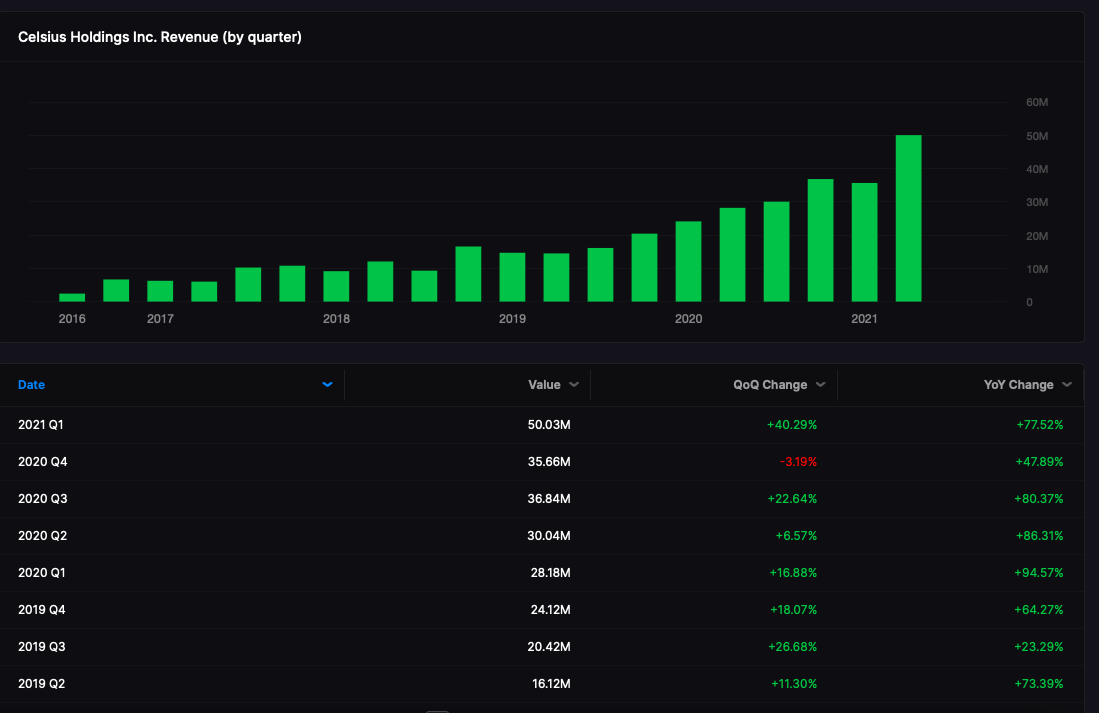The width and height of the screenshot is (1099, 713).
Task: Click the '28.18M' value cell
Action: click(x=550, y=573)
